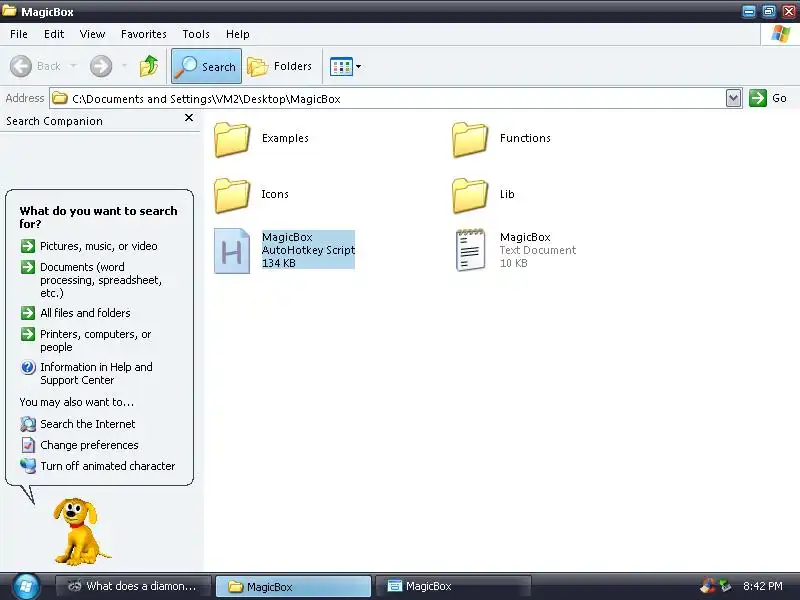
Task: Expand the Views dropdown arrow
Action: pyautogui.click(x=359, y=66)
